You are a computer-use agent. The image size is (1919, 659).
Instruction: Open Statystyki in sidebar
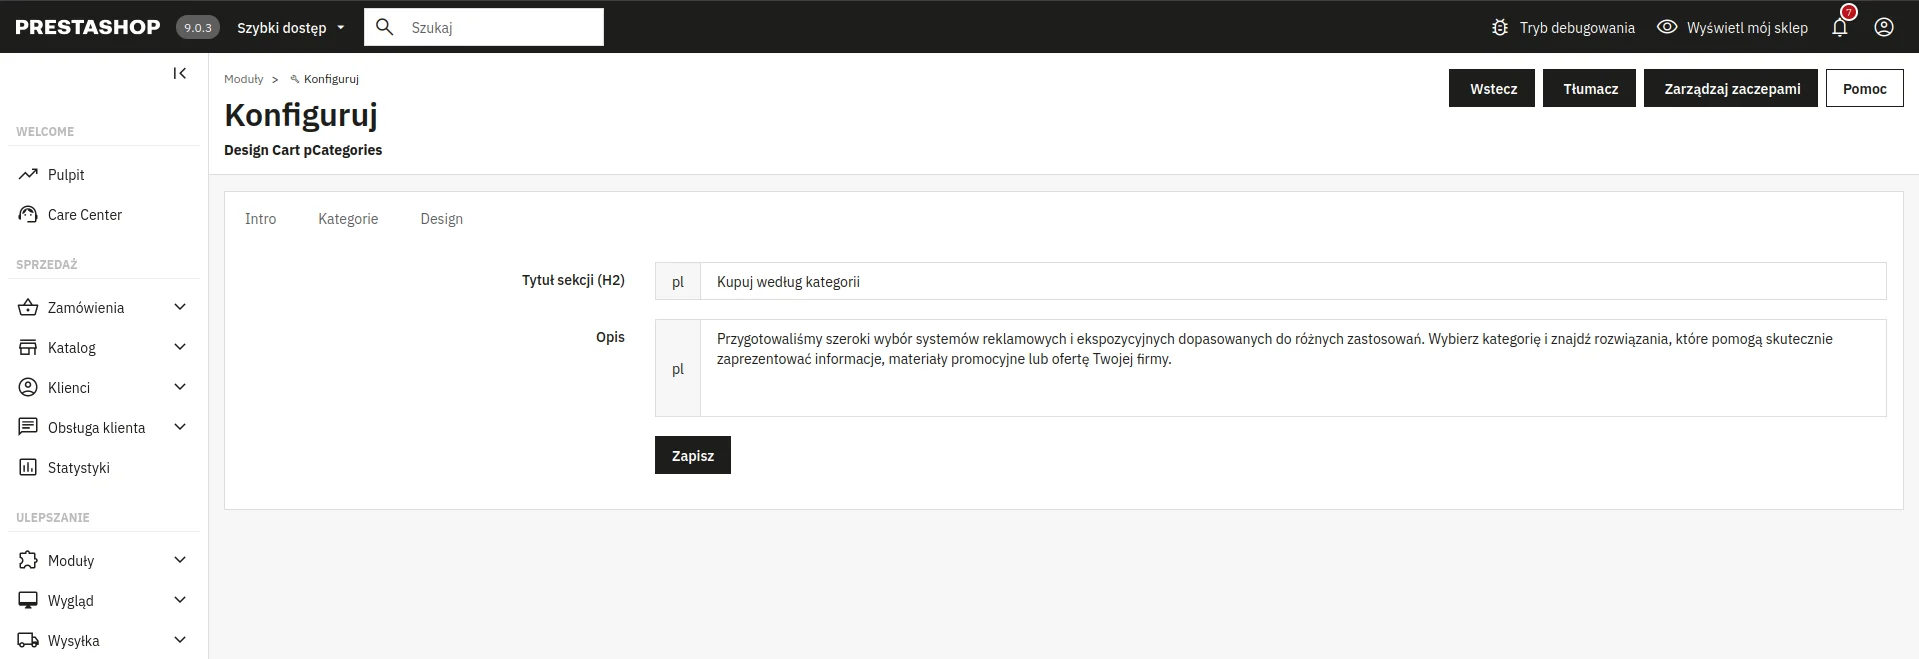pyautogui.click(x=79, y=468)
